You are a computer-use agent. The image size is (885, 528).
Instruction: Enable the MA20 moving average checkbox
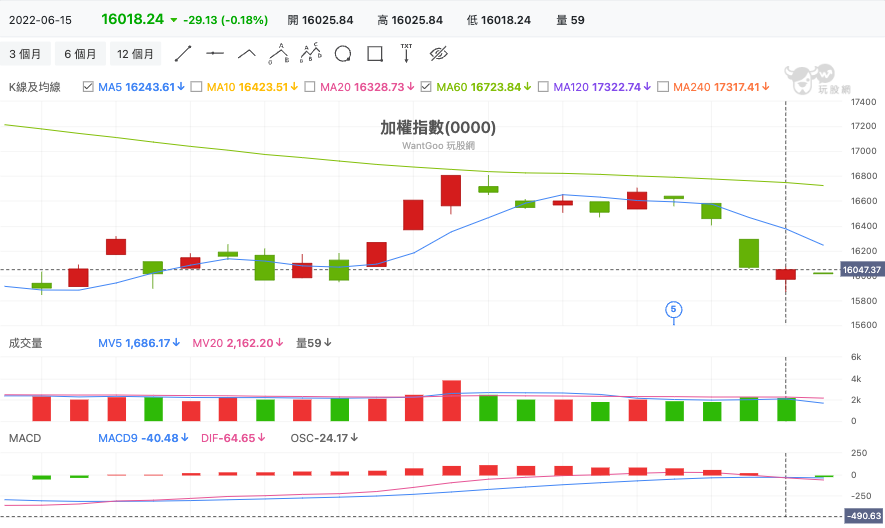(x=310, y=87)
